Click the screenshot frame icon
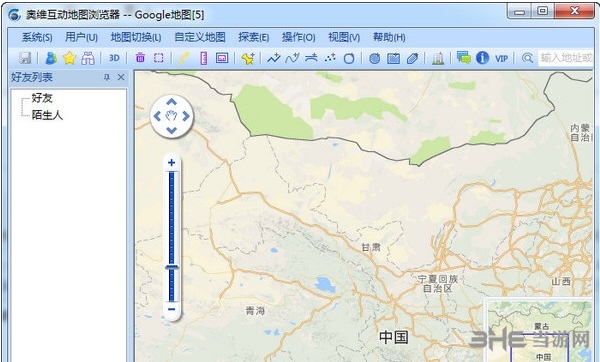The height and width of the screenshot is (362, 600). 222,58
